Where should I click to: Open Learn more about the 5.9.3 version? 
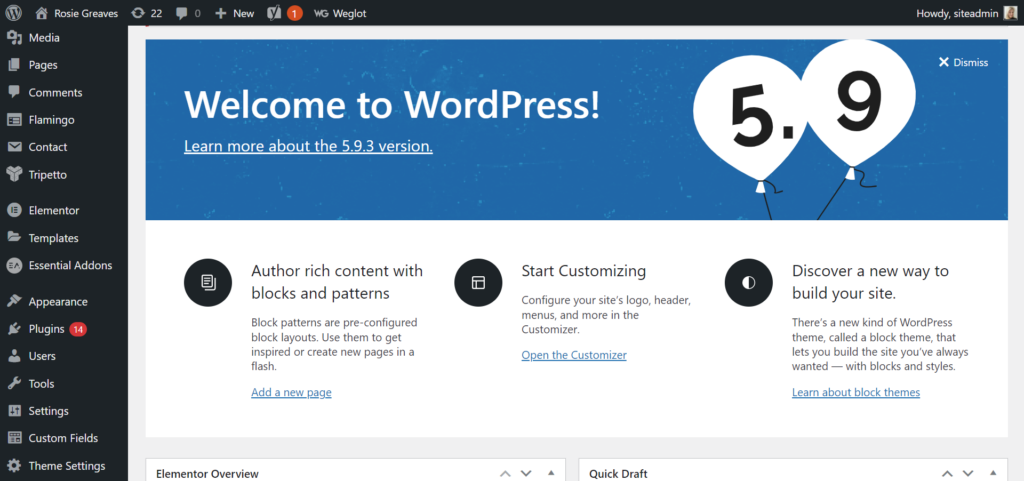click(x=308, y=146)
